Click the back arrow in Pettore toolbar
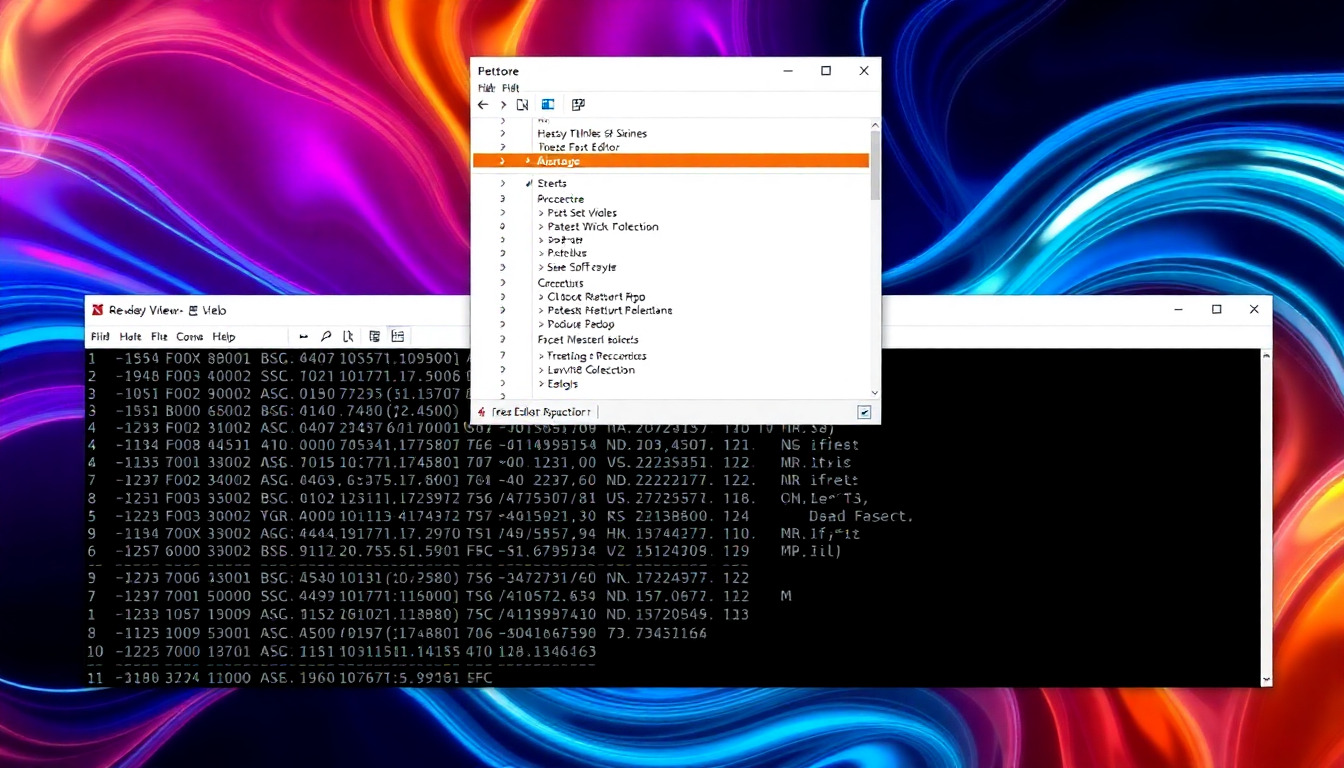This screenshot has height=768, width=1344. coord(483,105)
